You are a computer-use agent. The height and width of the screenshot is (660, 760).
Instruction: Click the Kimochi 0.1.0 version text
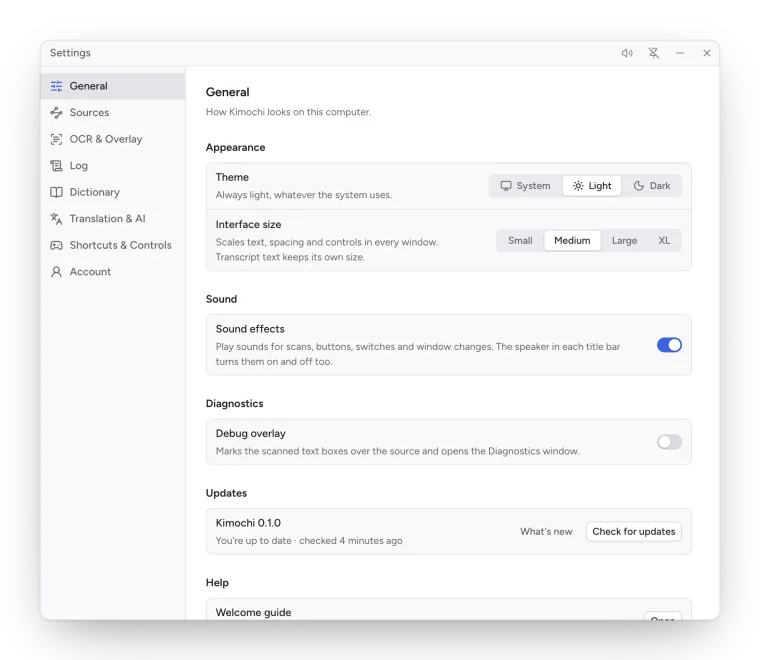coord(248,523)
